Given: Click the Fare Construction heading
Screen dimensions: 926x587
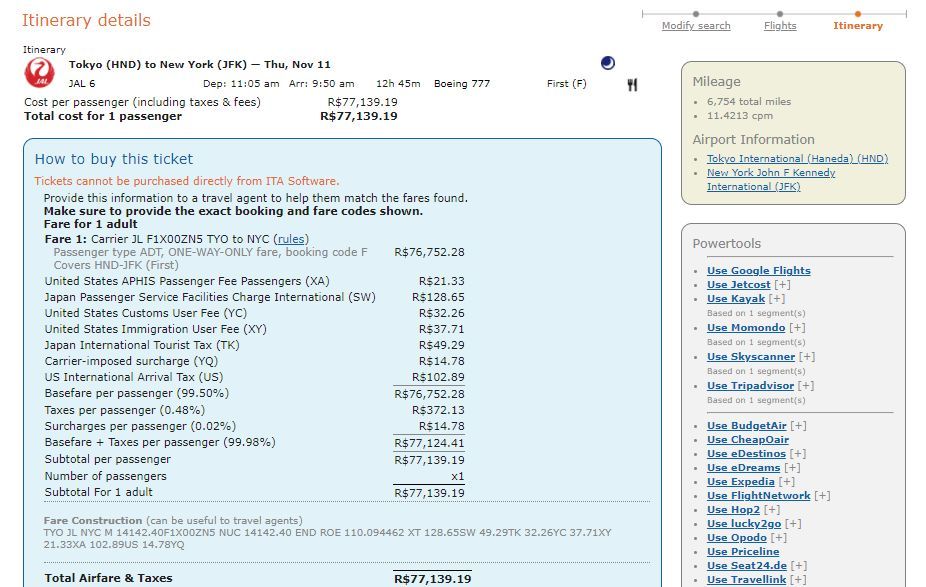Looking at the screenshot, I should [93, 521].
